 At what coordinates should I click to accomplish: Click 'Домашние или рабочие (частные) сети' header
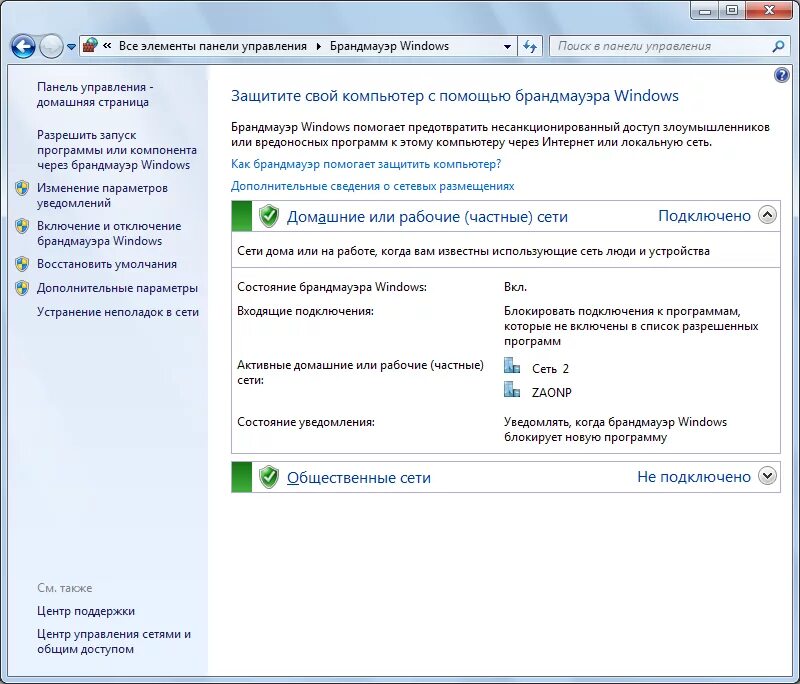point(427,217)
